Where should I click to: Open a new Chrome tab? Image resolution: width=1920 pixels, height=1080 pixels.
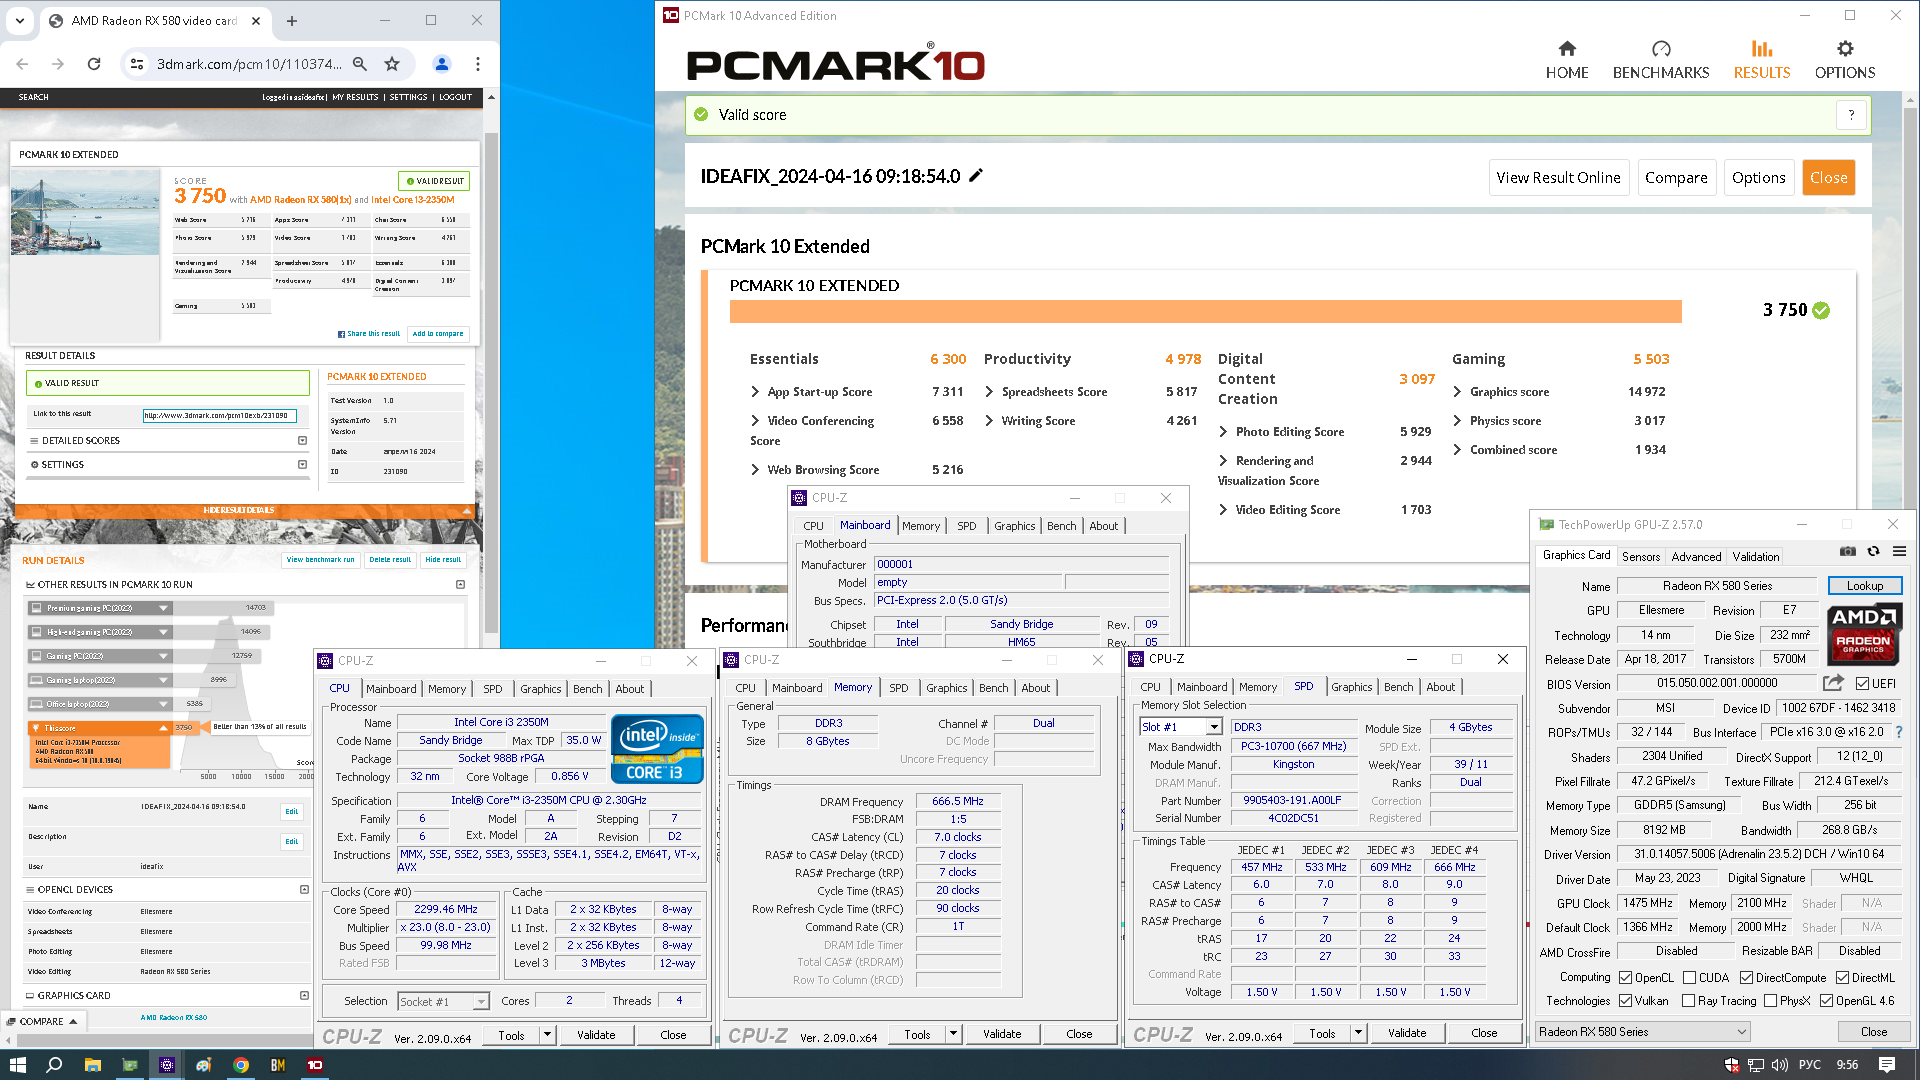pos(292,20)
